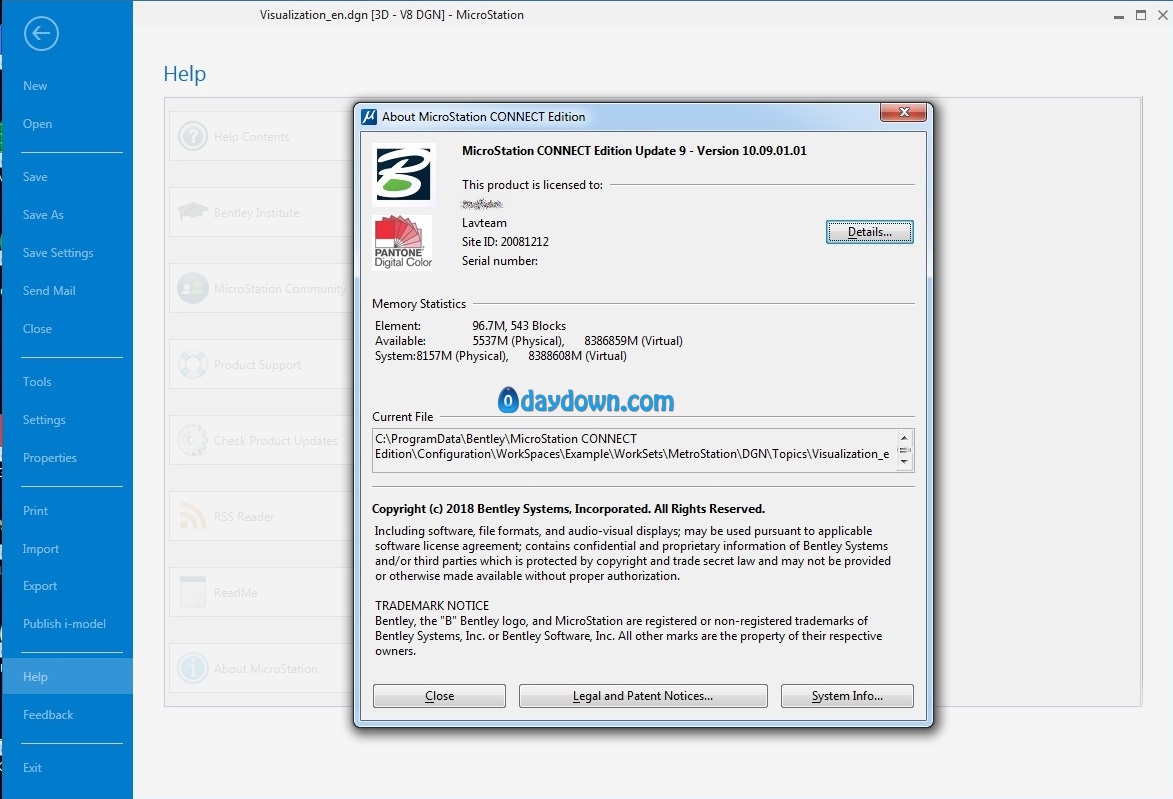Click the Check Product Updates label
The image size is (1173, 799).
(276, 441)
